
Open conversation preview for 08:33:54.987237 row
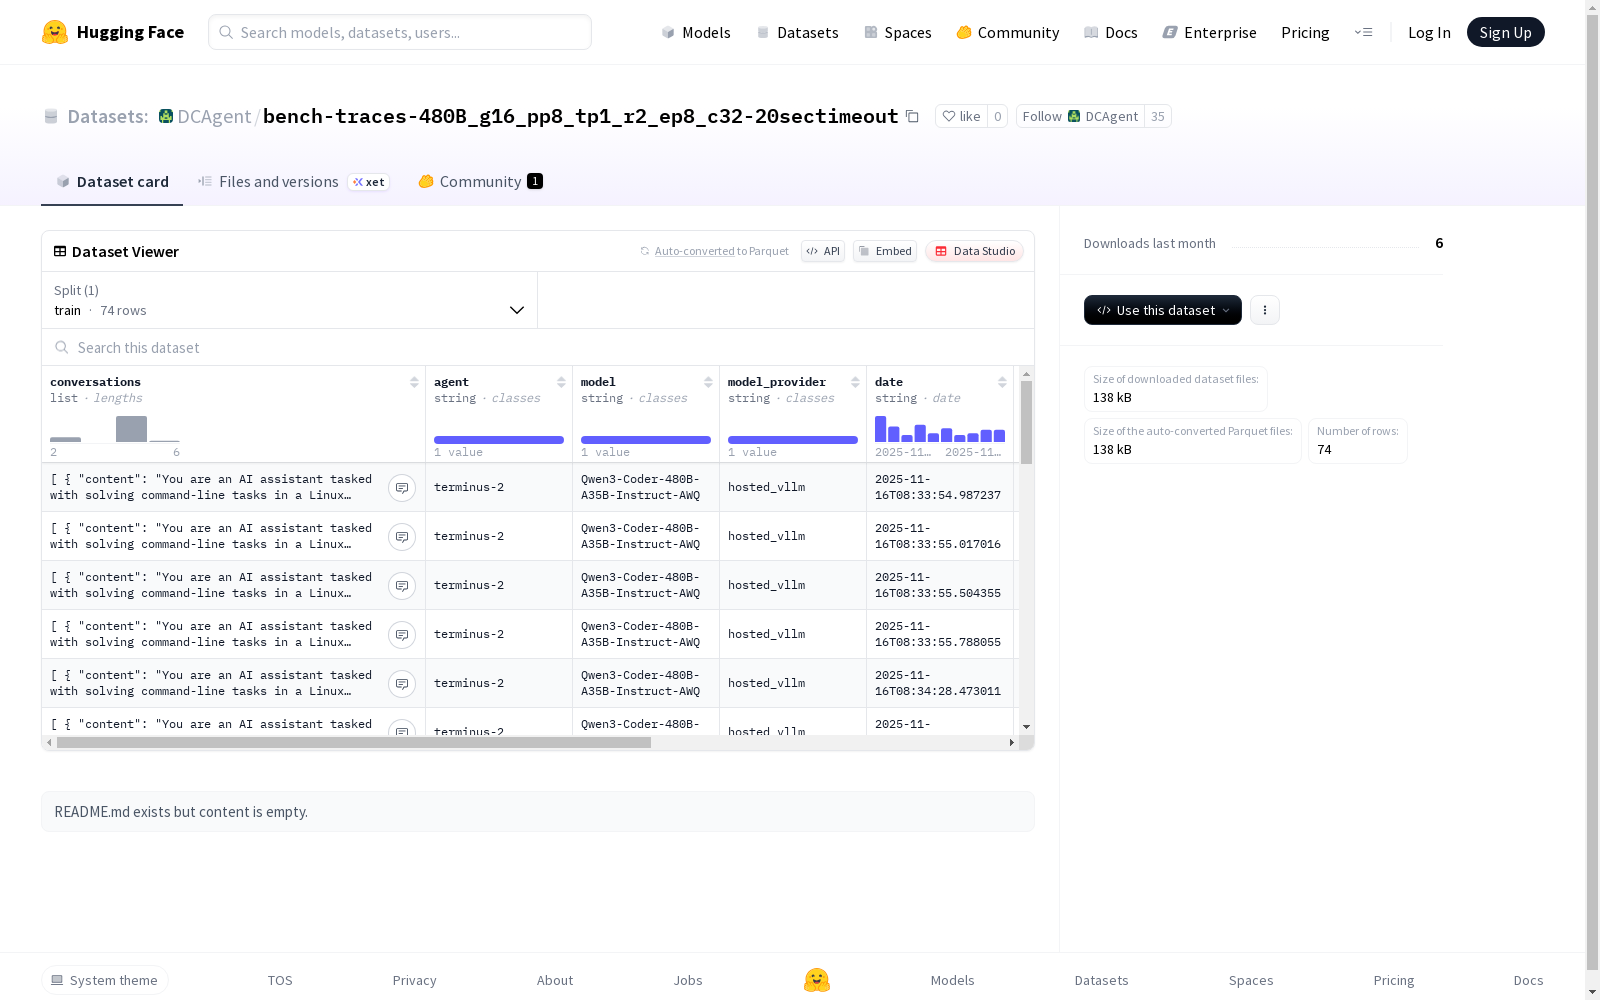[402, 487]
